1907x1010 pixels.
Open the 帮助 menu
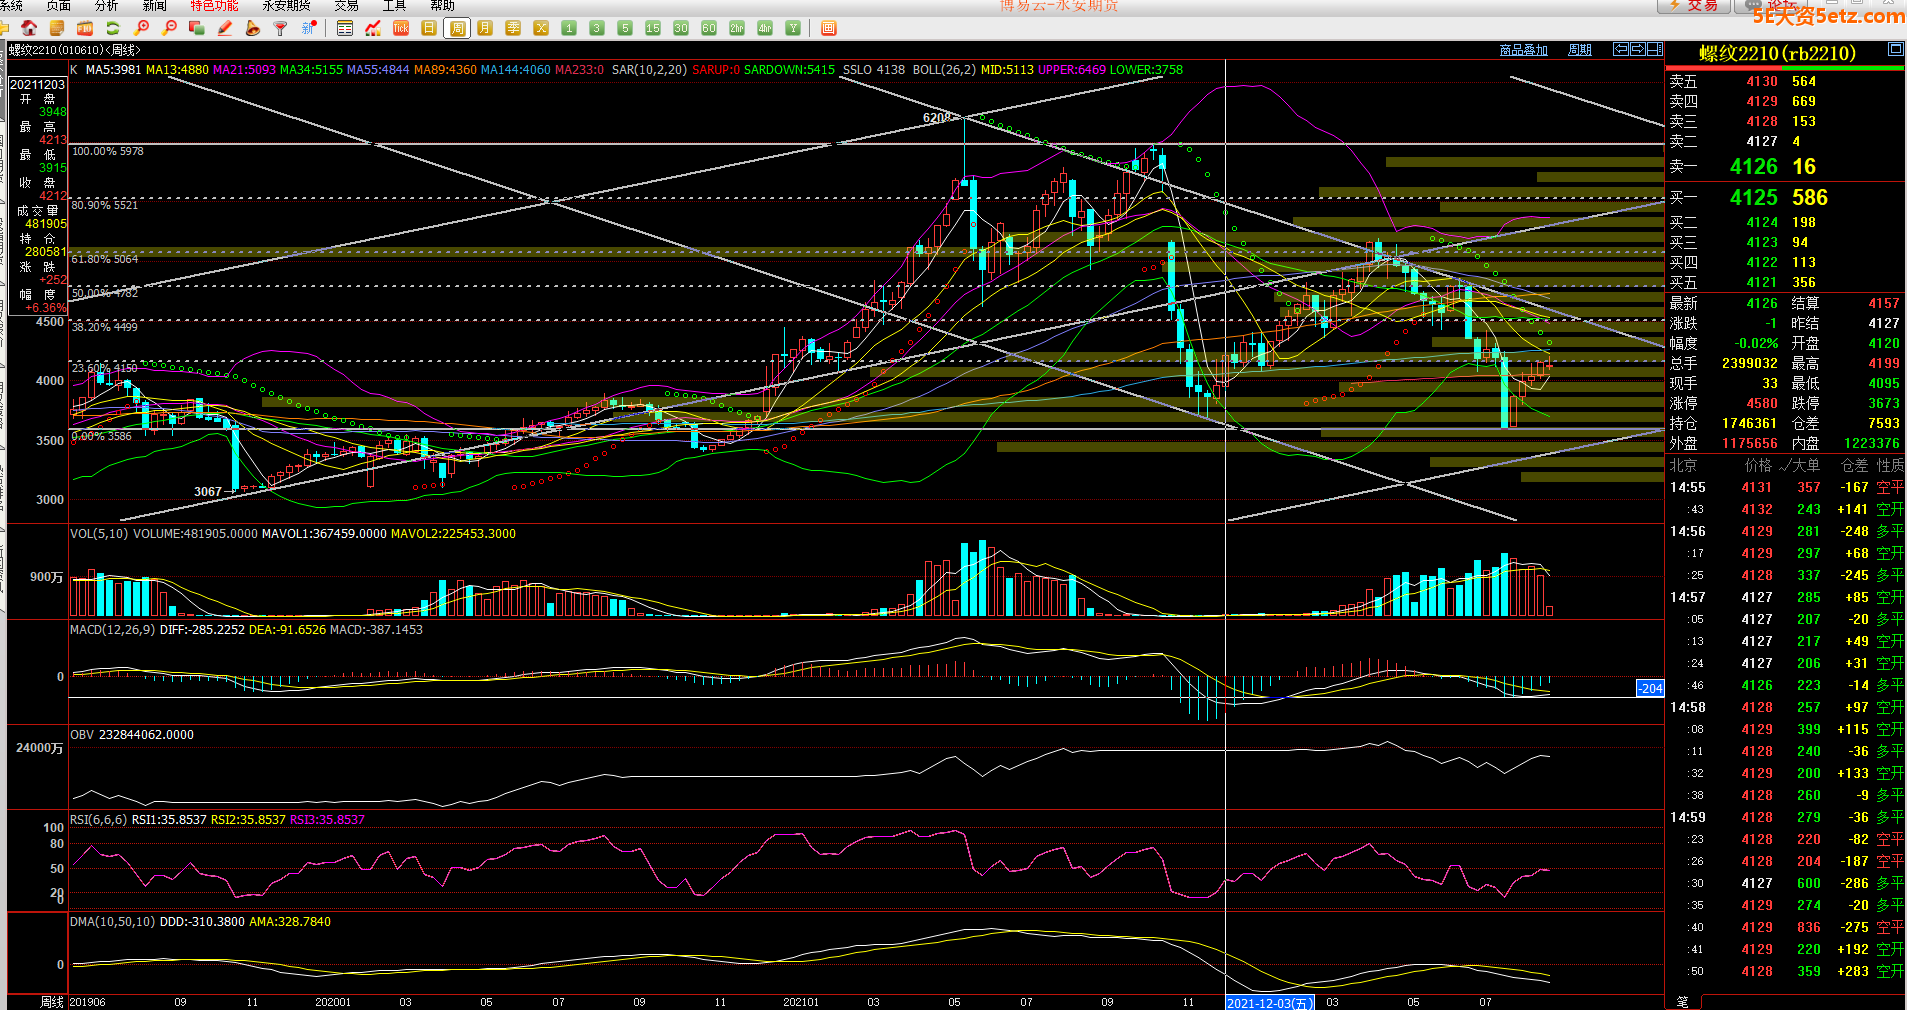pyautogui.click(x=443, y=6)
